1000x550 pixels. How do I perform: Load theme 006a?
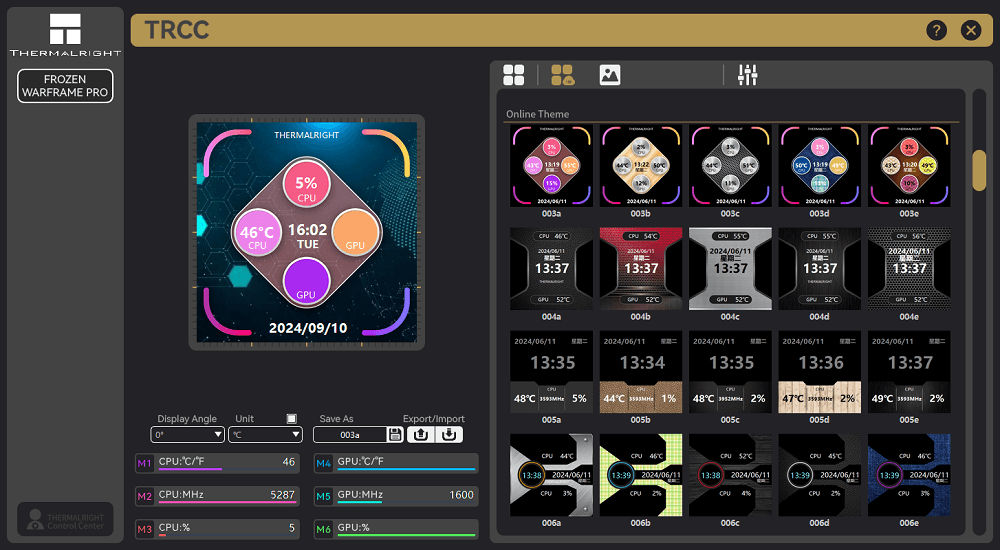[552, 475]
